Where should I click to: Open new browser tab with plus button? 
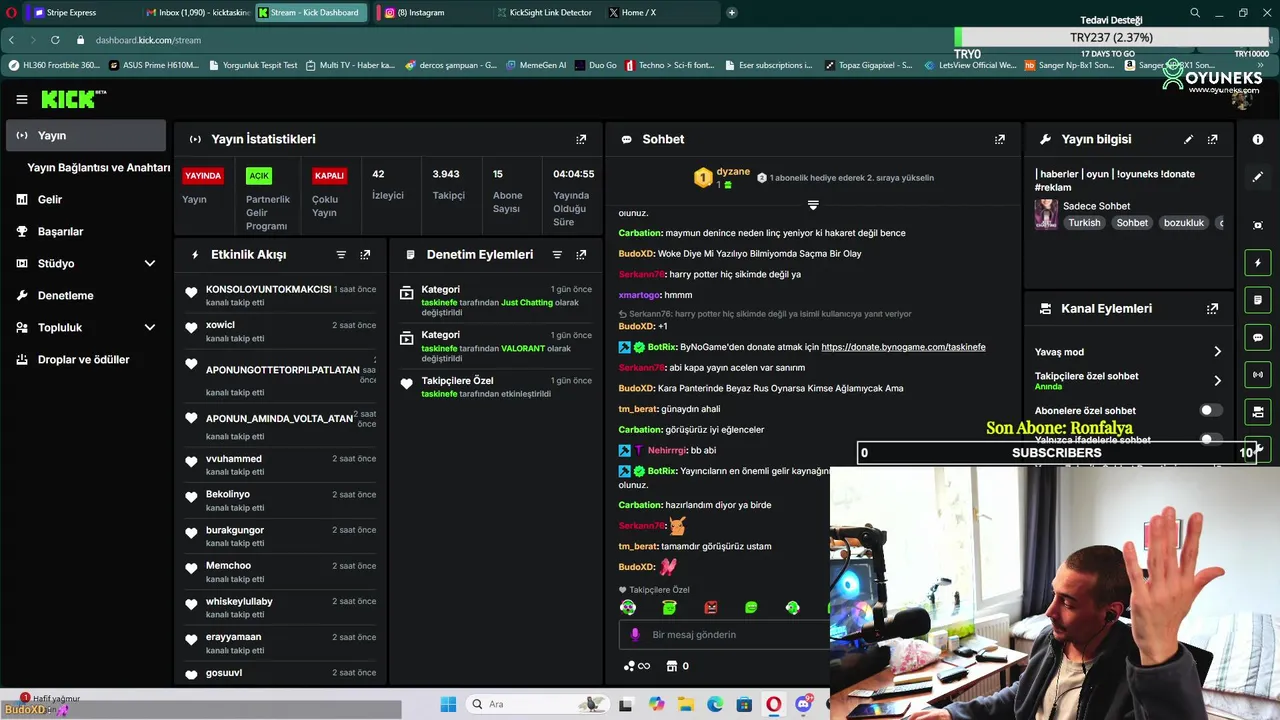pyautogui.click(x=732, y=13)
